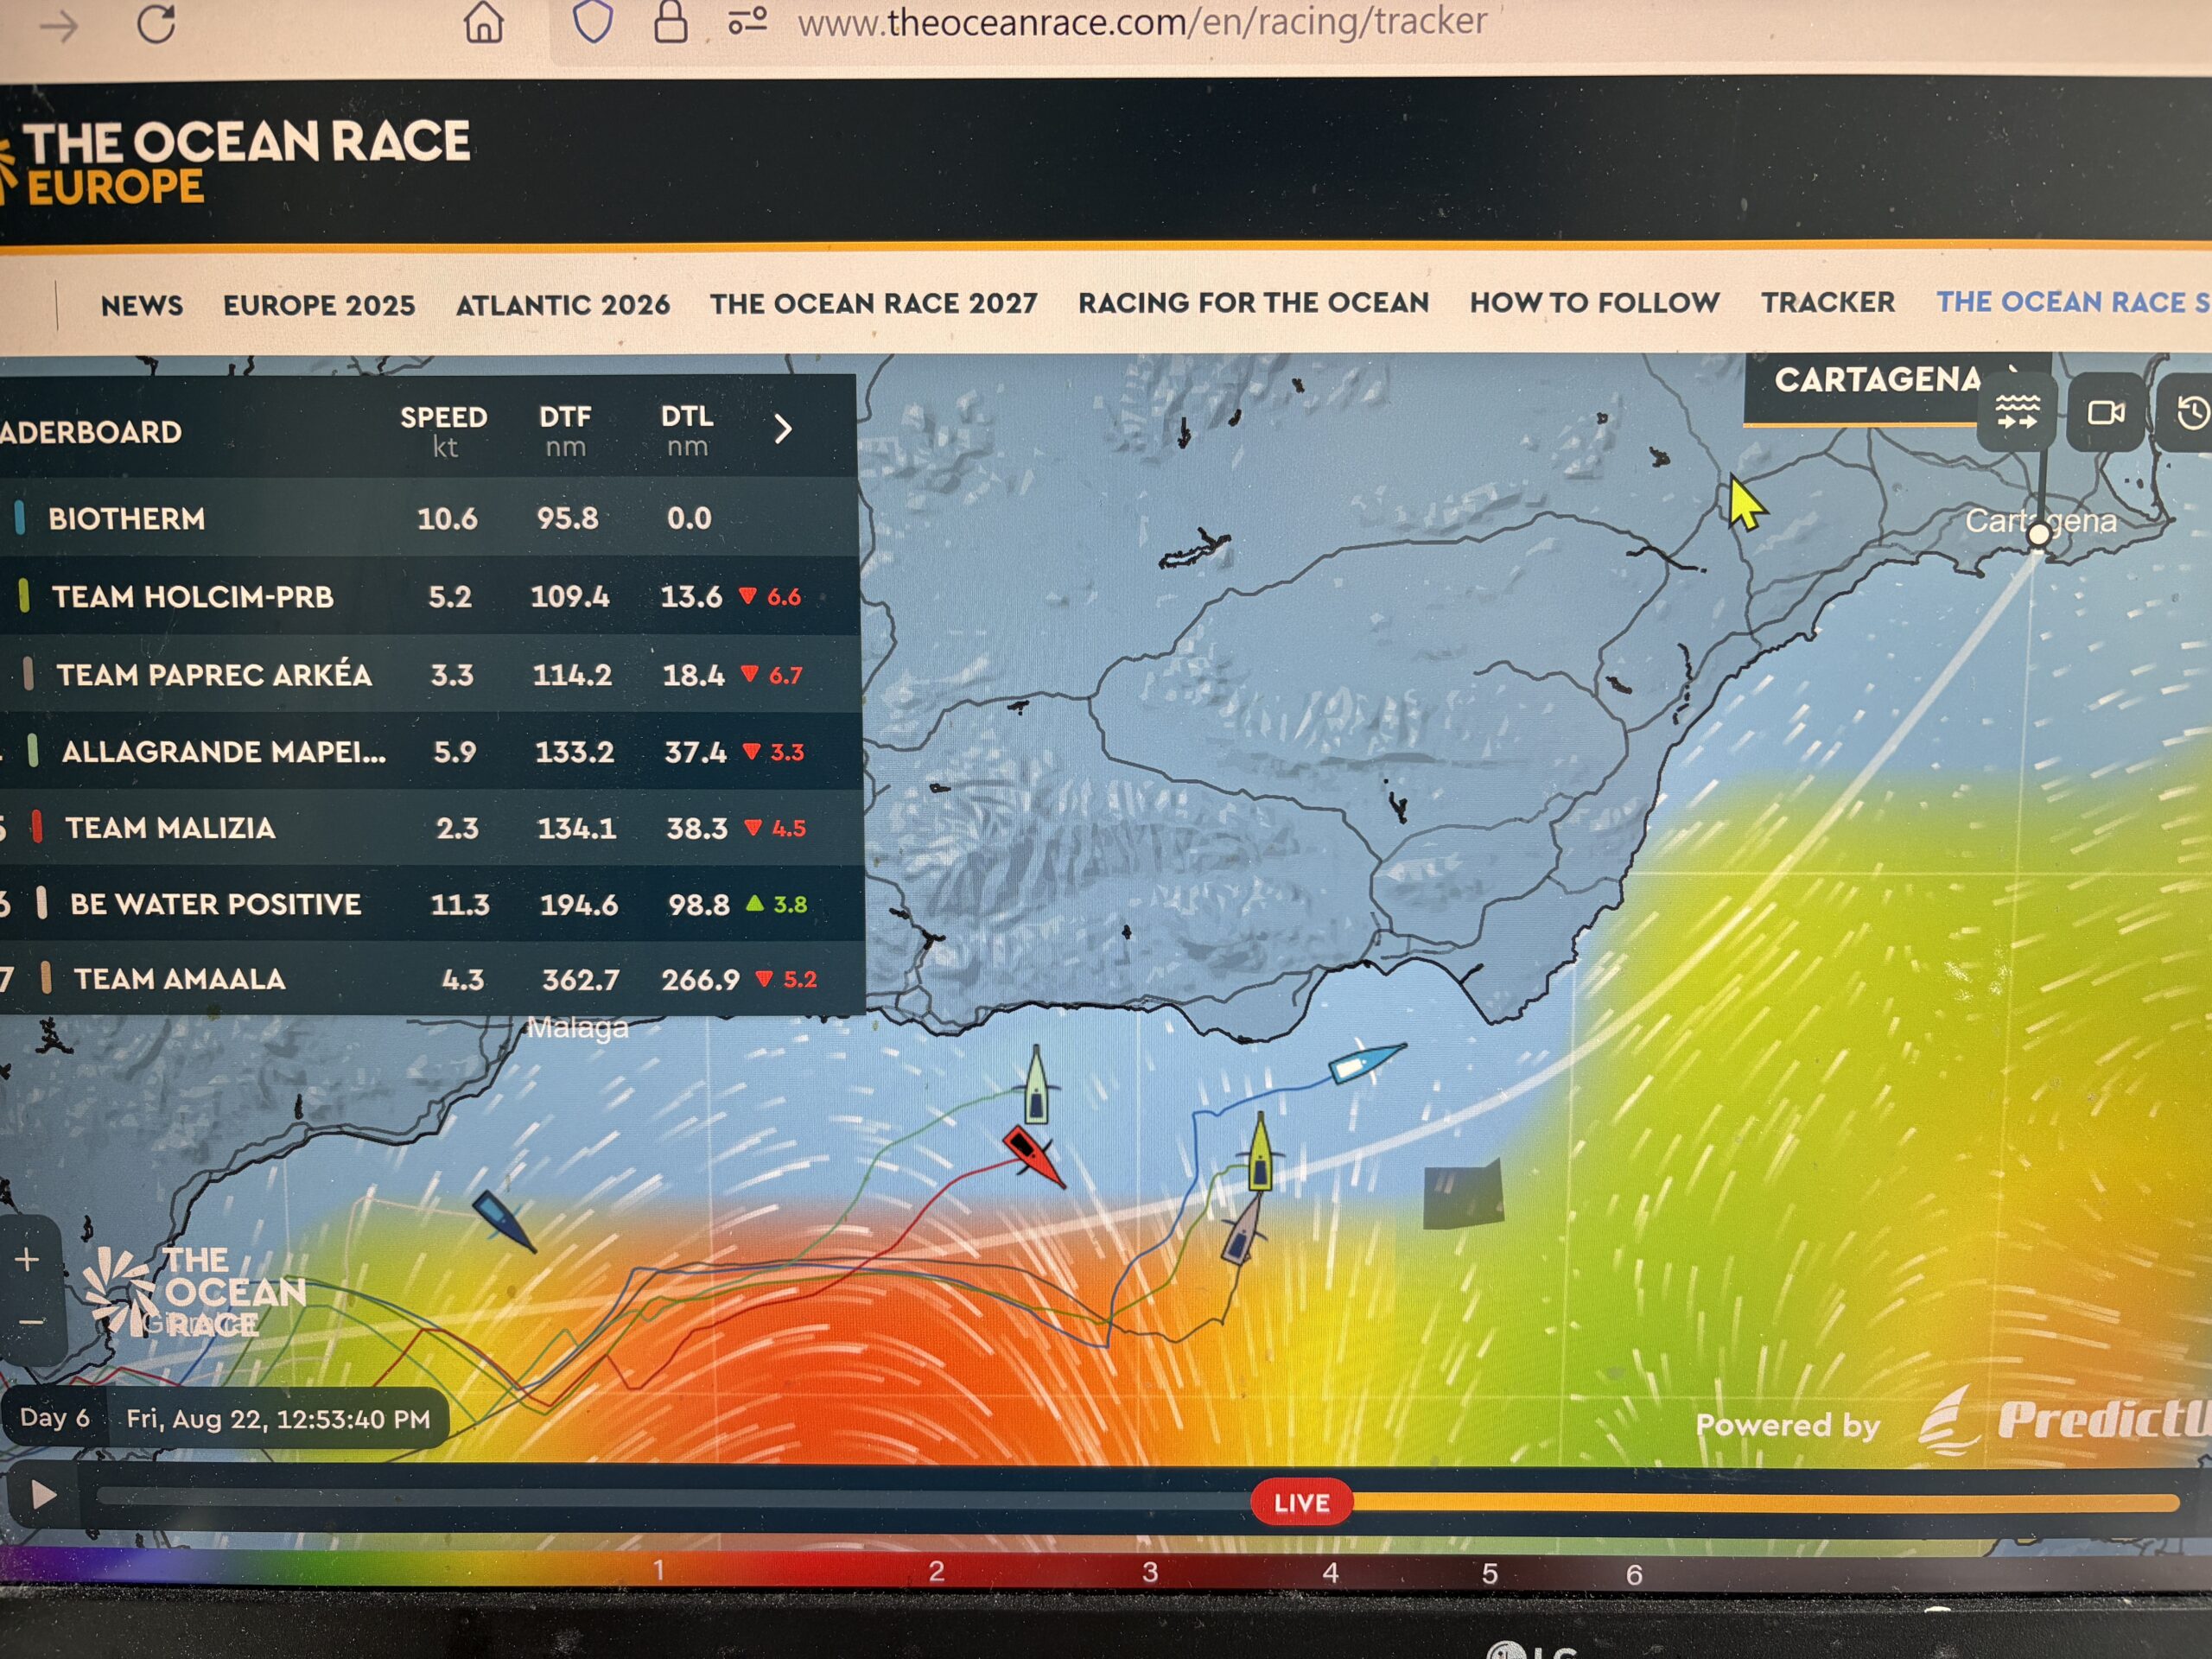Open RACING FOR THE OCEAN menu item
Screen dimensions: 2212x1659
tap(1253, 302)
